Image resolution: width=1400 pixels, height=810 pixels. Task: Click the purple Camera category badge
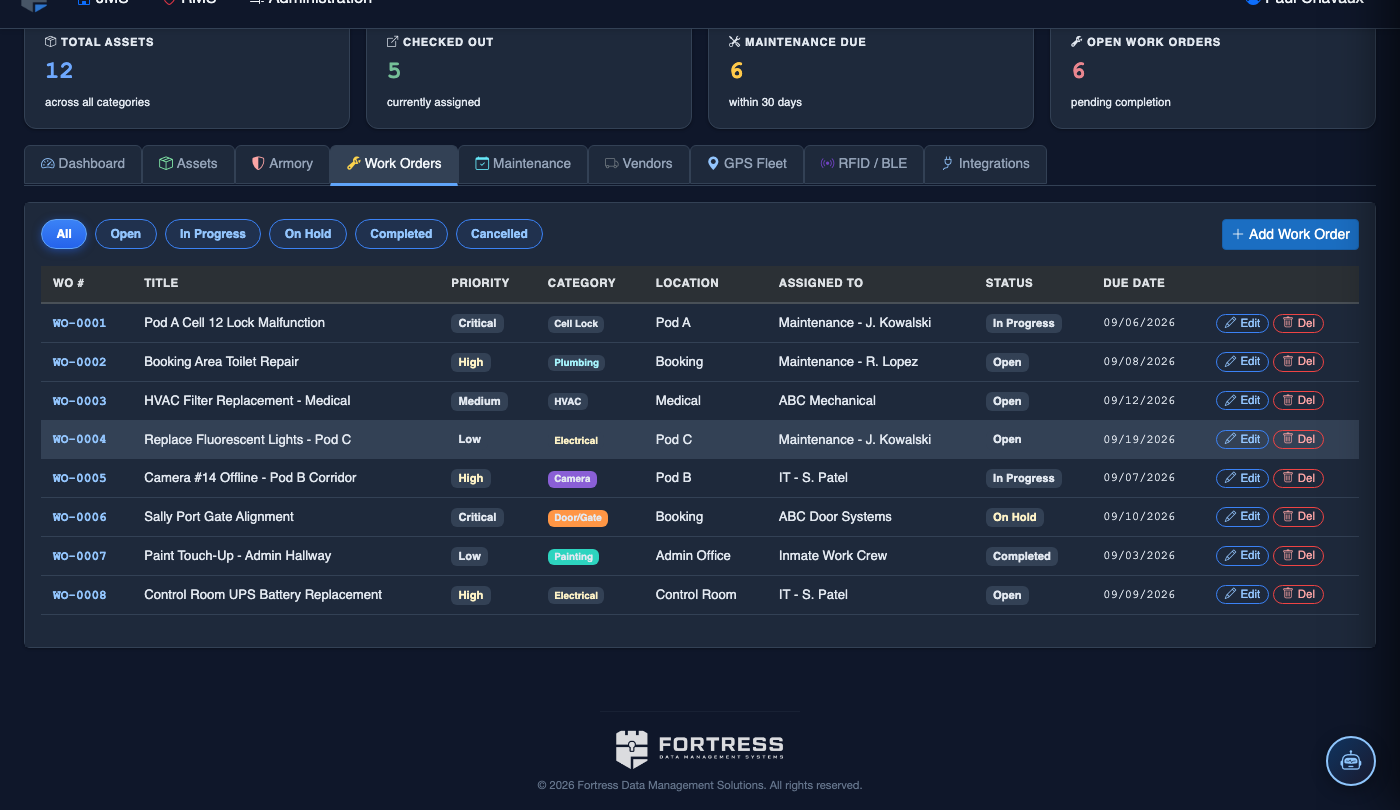point(572,479)
